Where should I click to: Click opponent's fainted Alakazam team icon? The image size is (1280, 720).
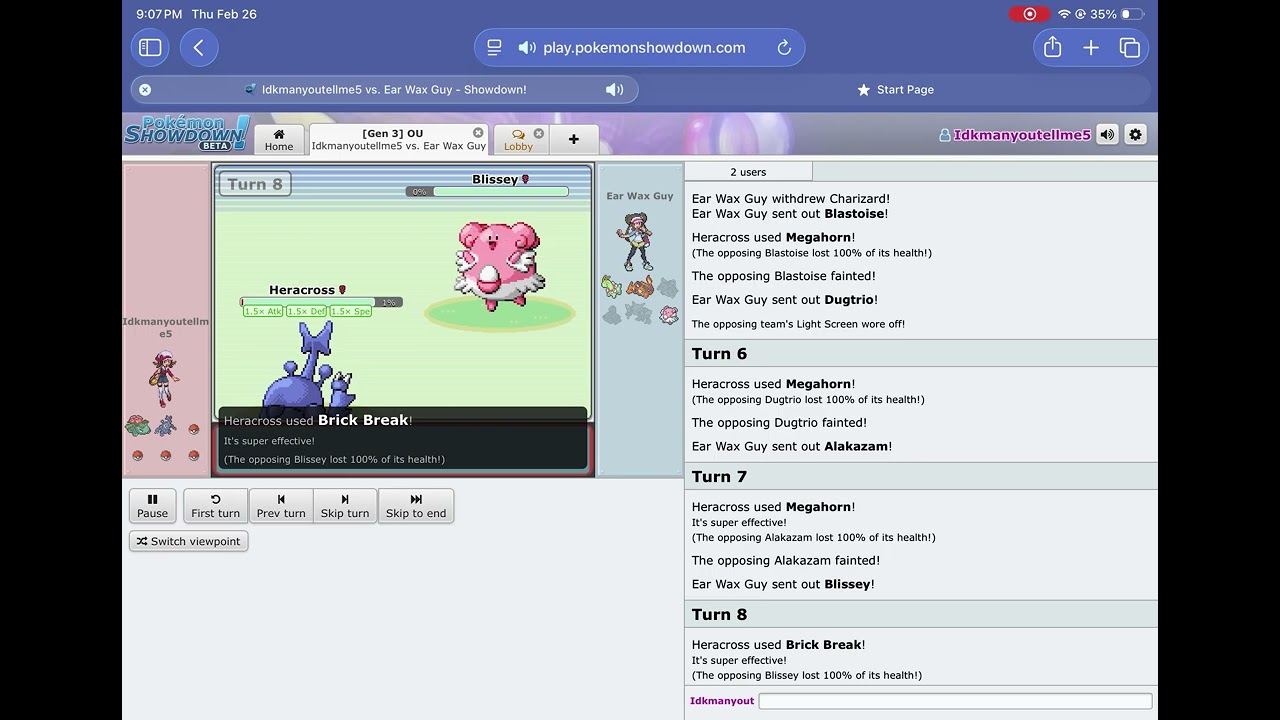pyautogui.click(x=640, y=315)
